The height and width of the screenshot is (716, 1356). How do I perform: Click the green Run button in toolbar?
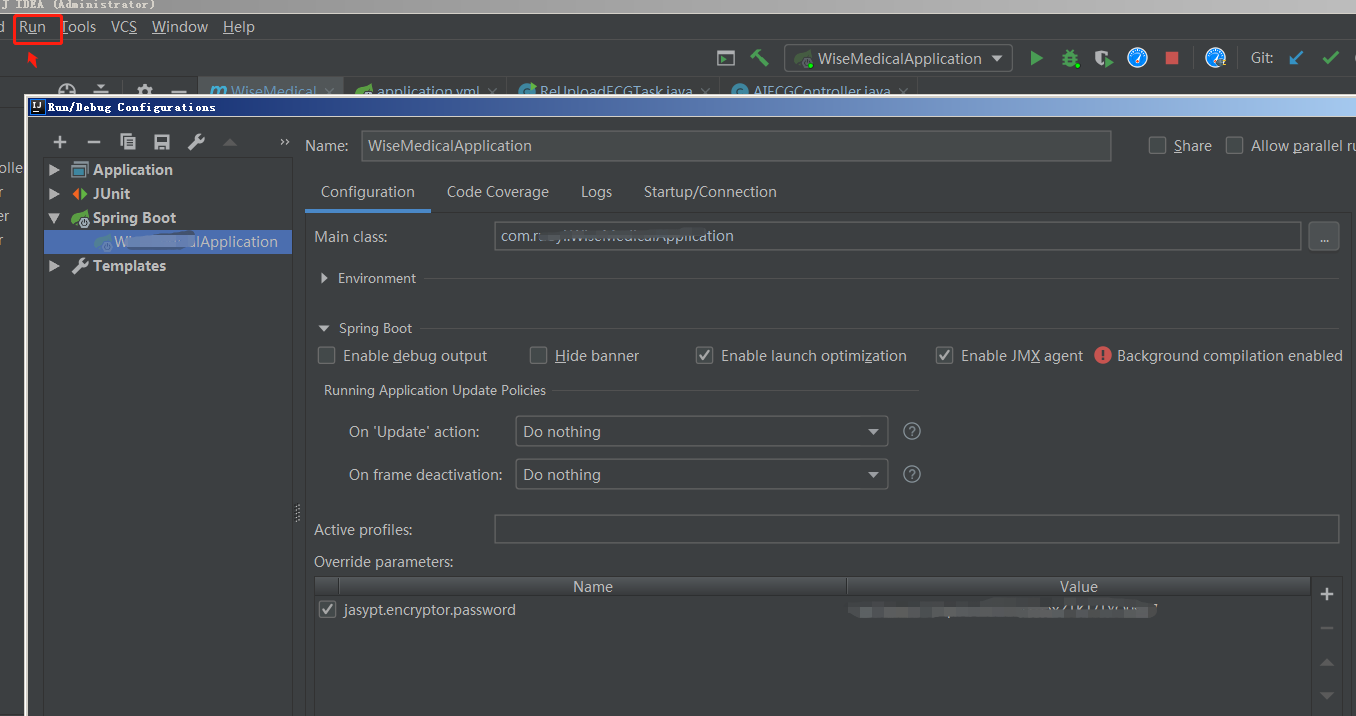[1036, 58]
